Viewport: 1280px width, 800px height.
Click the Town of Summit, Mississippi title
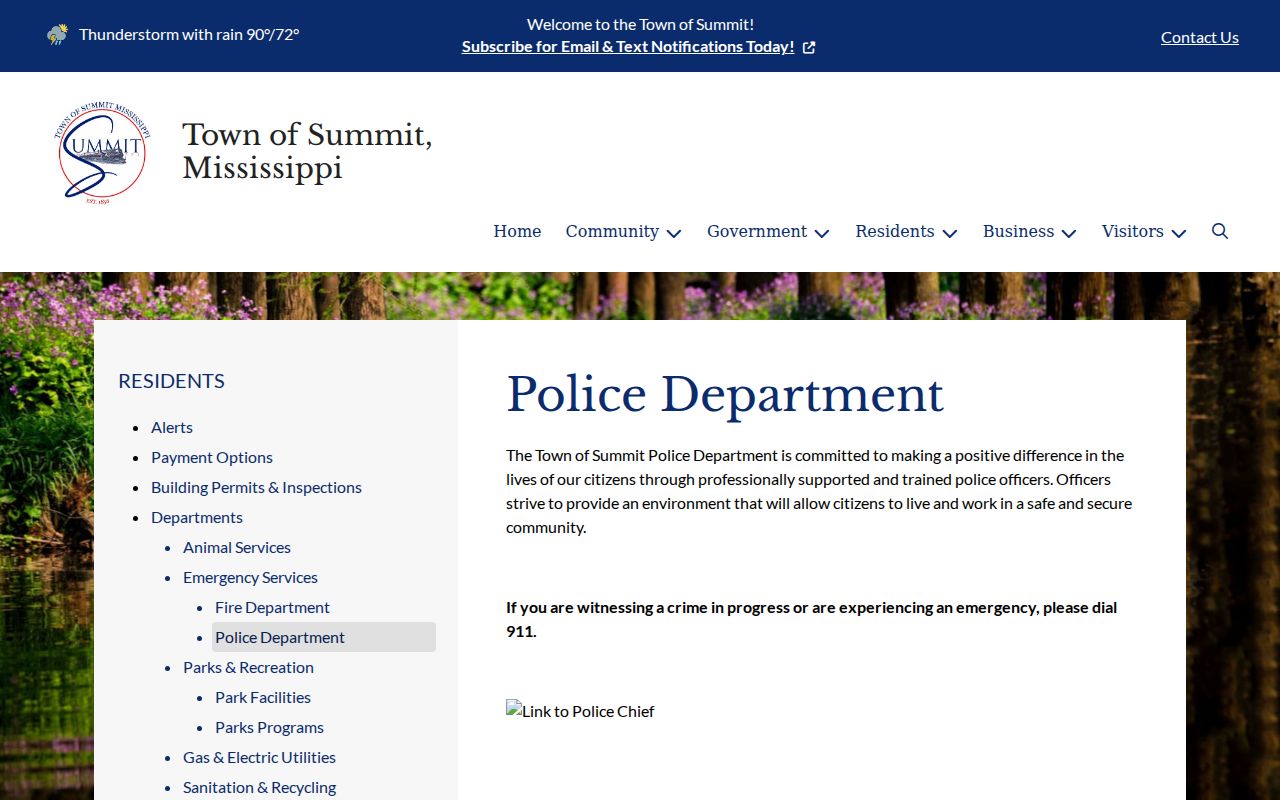pyautogui.click(x=307, y=151)
